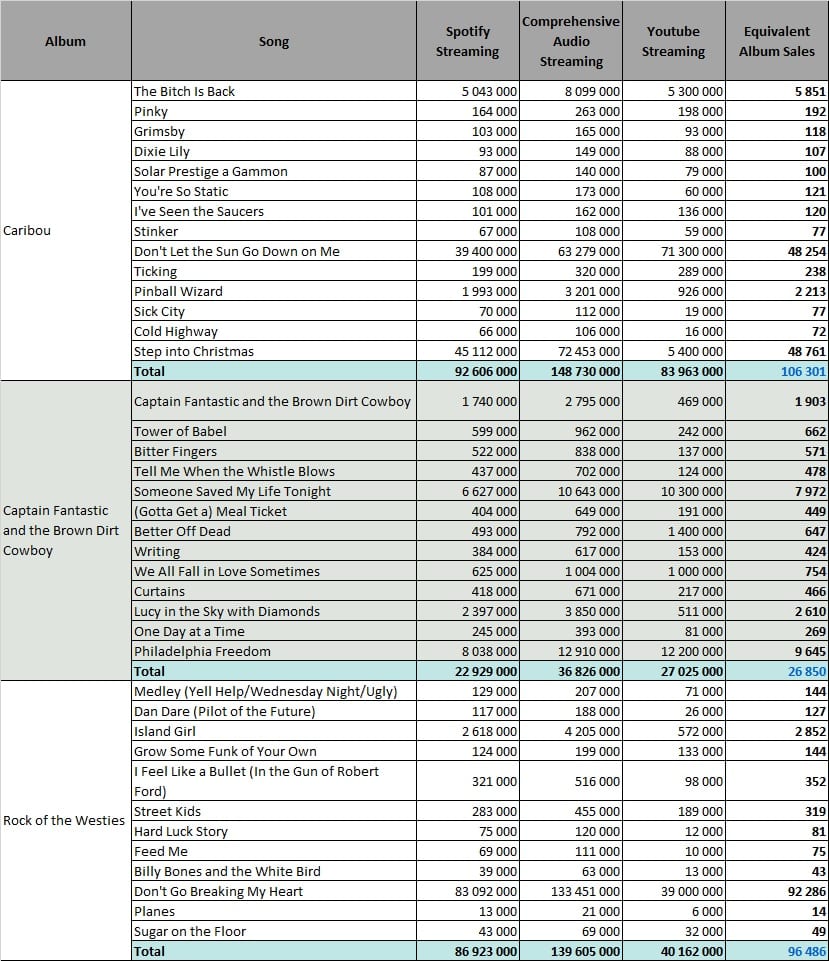Select the Better Off Dead song cell
This screenshot has height=961, width=829.
[x=274, y=531]
